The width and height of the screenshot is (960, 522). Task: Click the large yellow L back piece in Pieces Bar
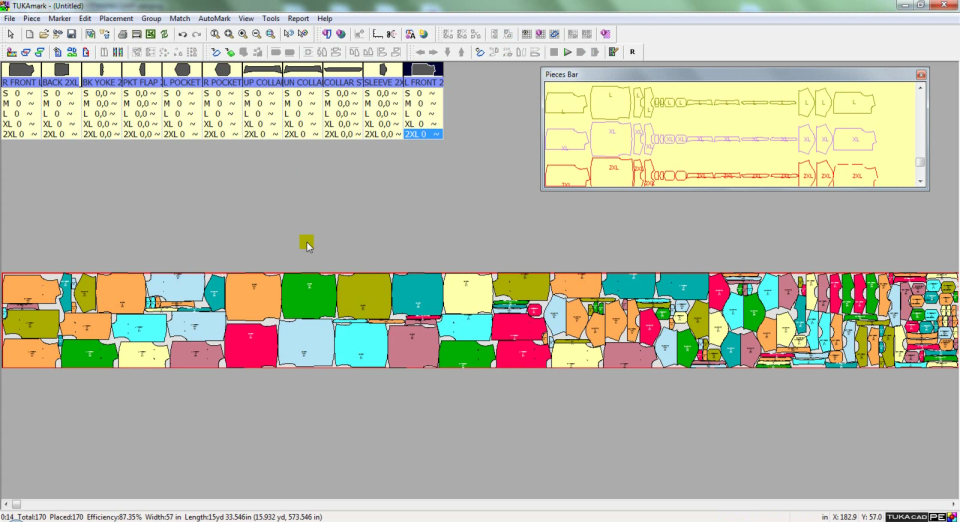610,102
